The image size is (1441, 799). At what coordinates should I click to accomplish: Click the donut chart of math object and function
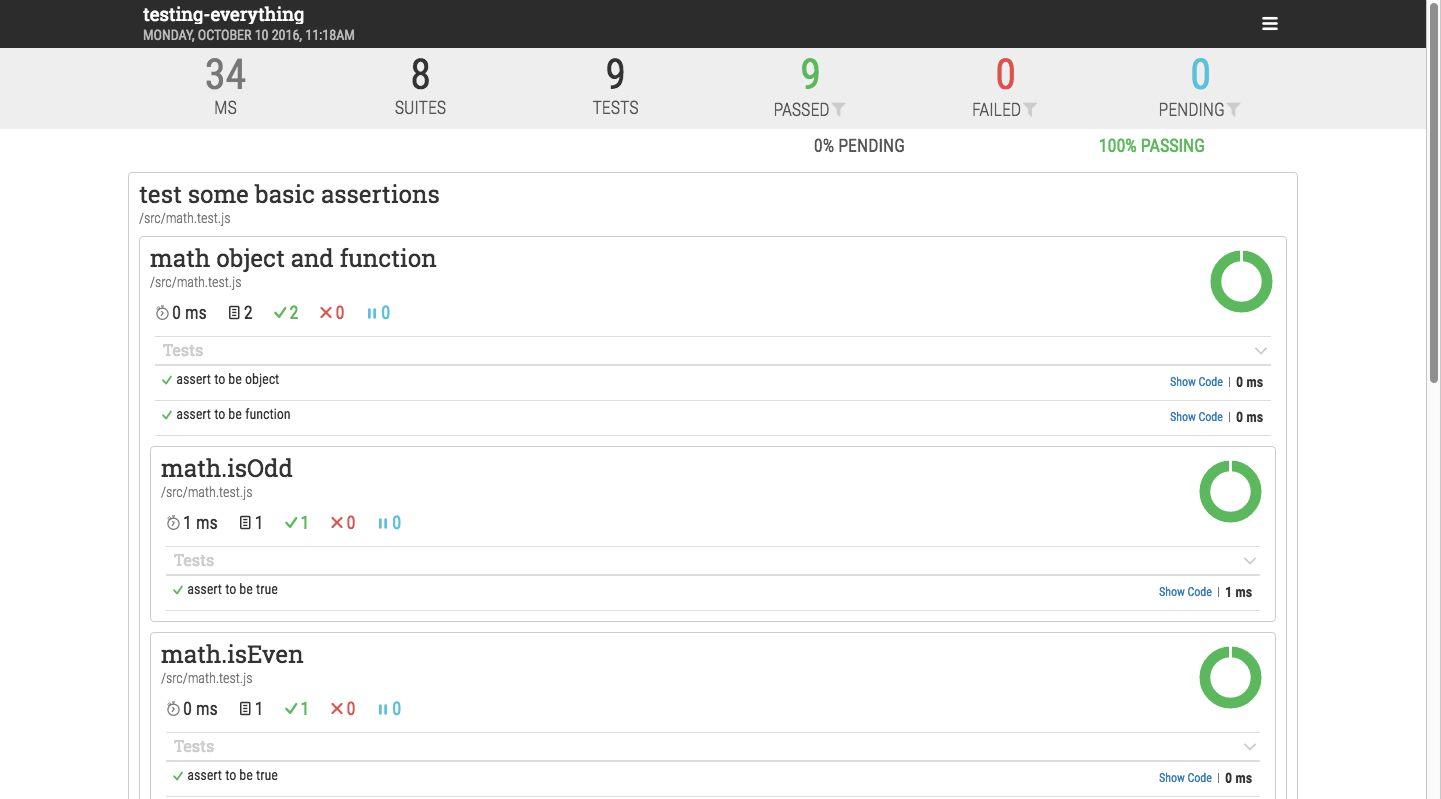(1241, 281)
